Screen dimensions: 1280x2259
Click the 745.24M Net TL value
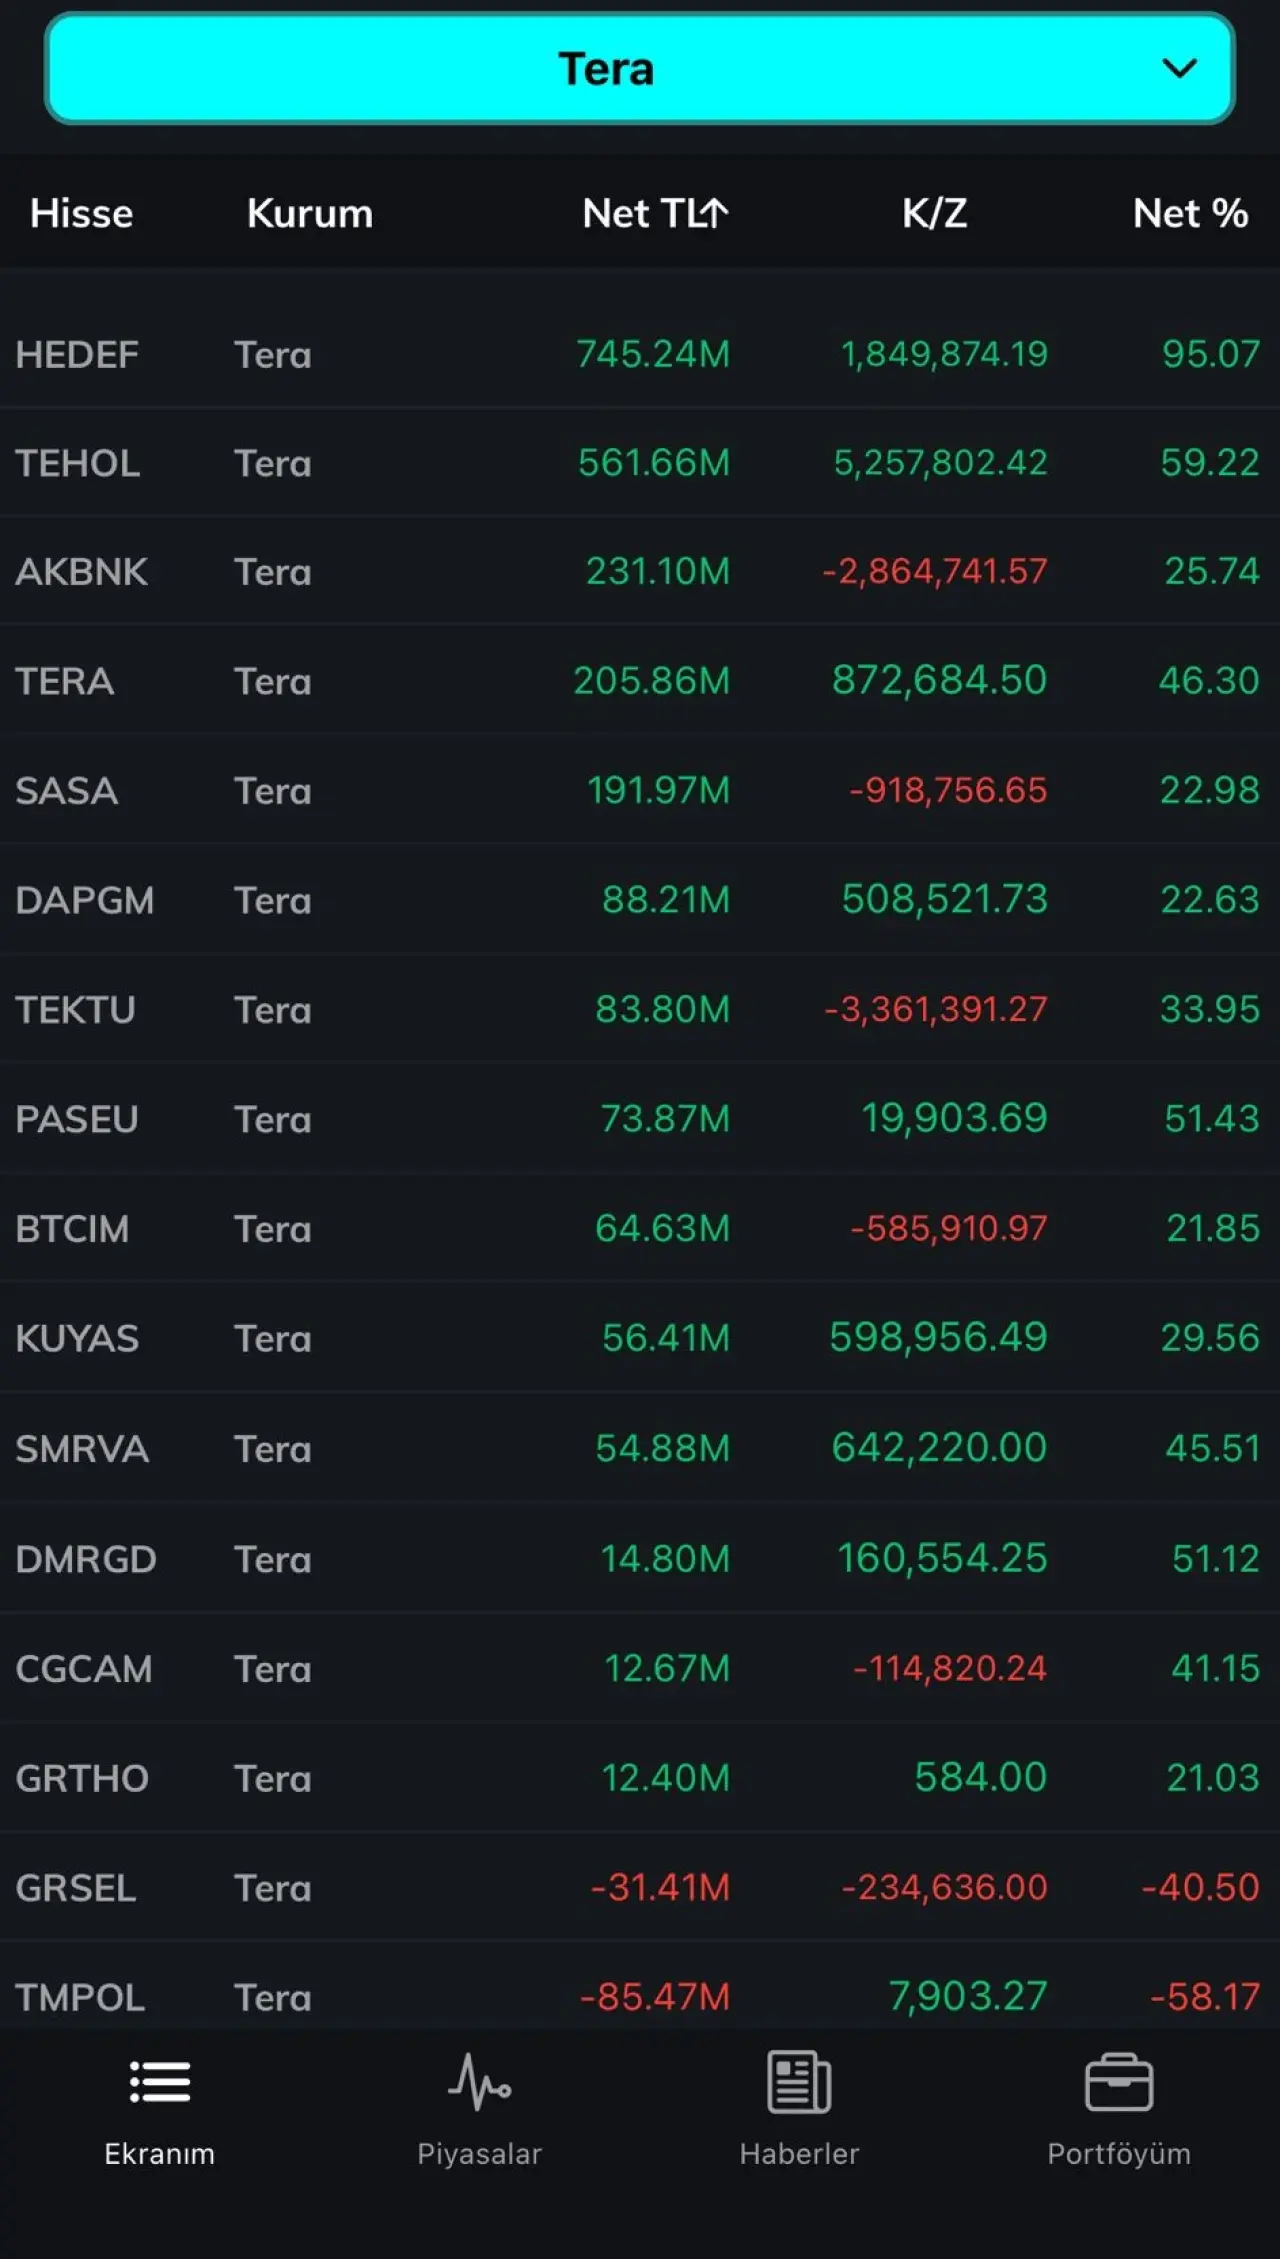(x=653, y=354)
